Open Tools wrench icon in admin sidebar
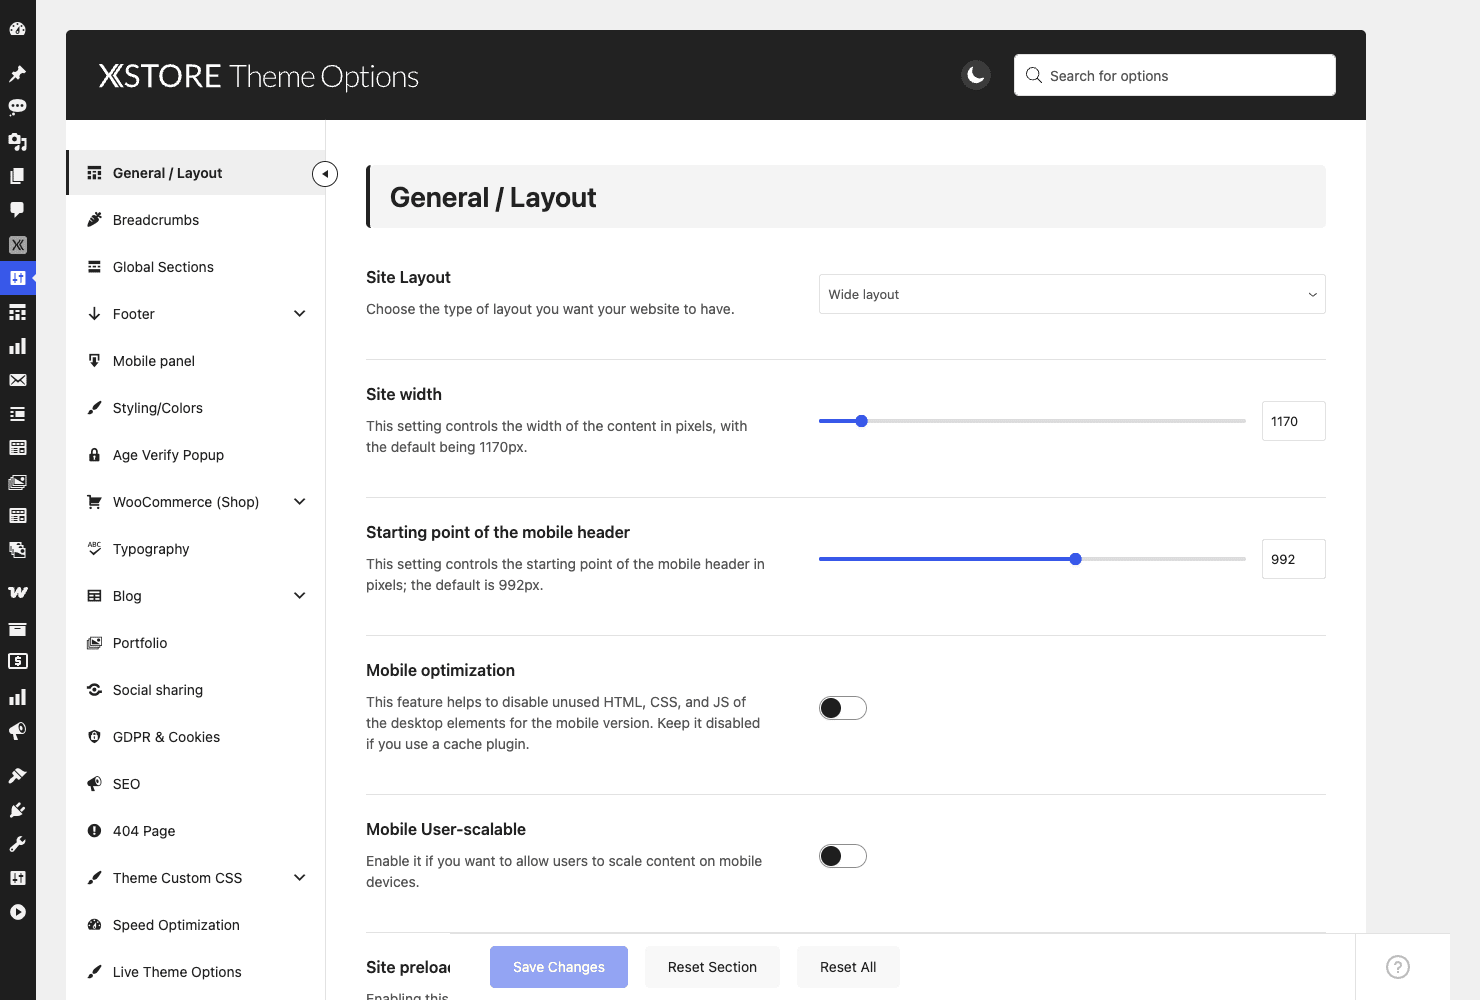The width and height of the screenshot is (1480, 1000). click(x=17, y=844)
